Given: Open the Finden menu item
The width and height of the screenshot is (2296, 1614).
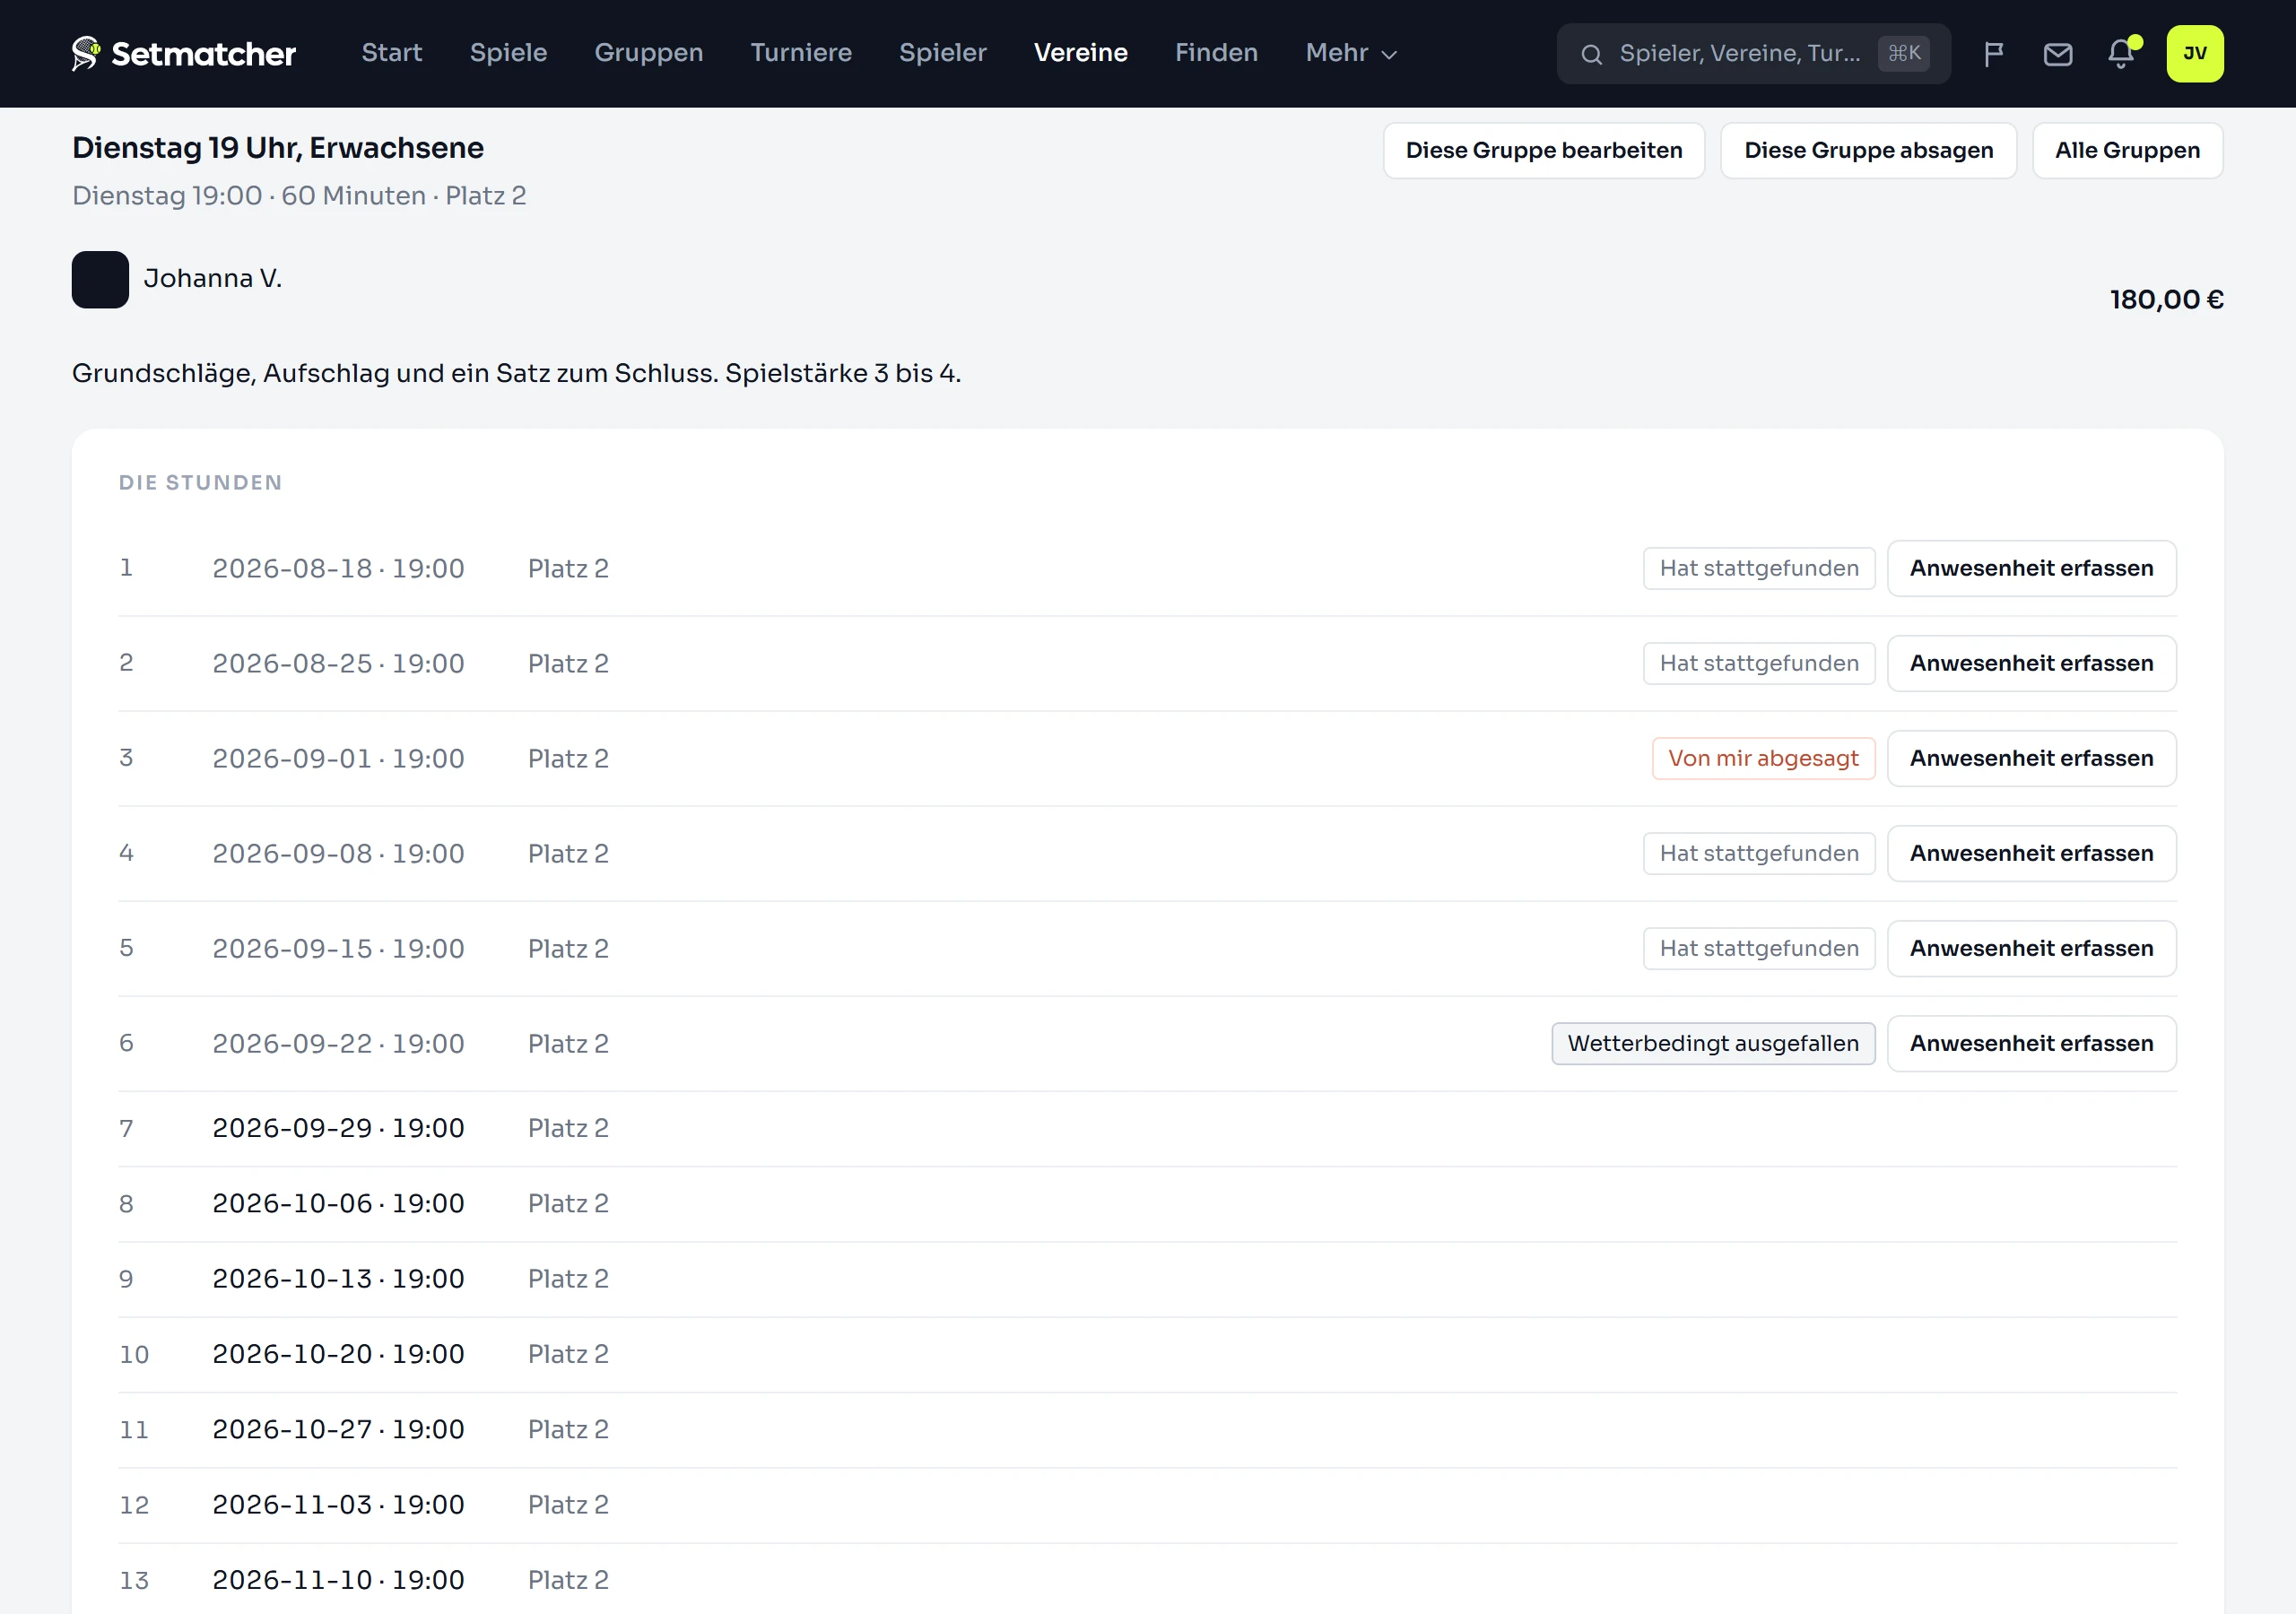Looking at the screenshot, I should tap(1216, 53).
